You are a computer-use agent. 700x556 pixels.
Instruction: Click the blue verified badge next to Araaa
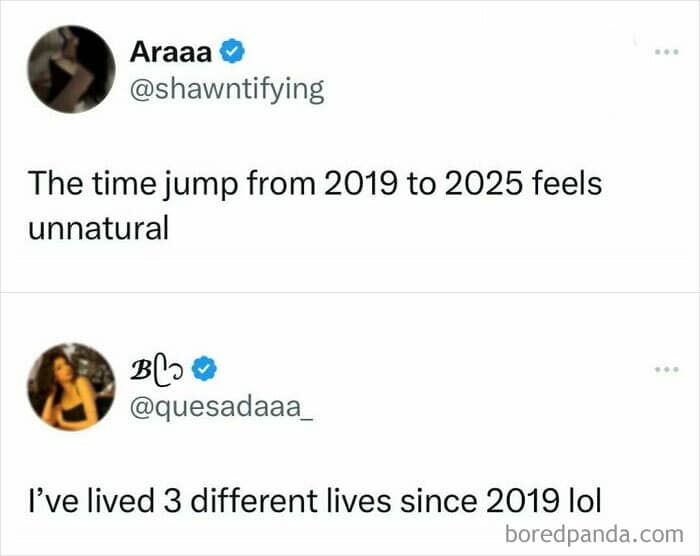click(232, 51)
